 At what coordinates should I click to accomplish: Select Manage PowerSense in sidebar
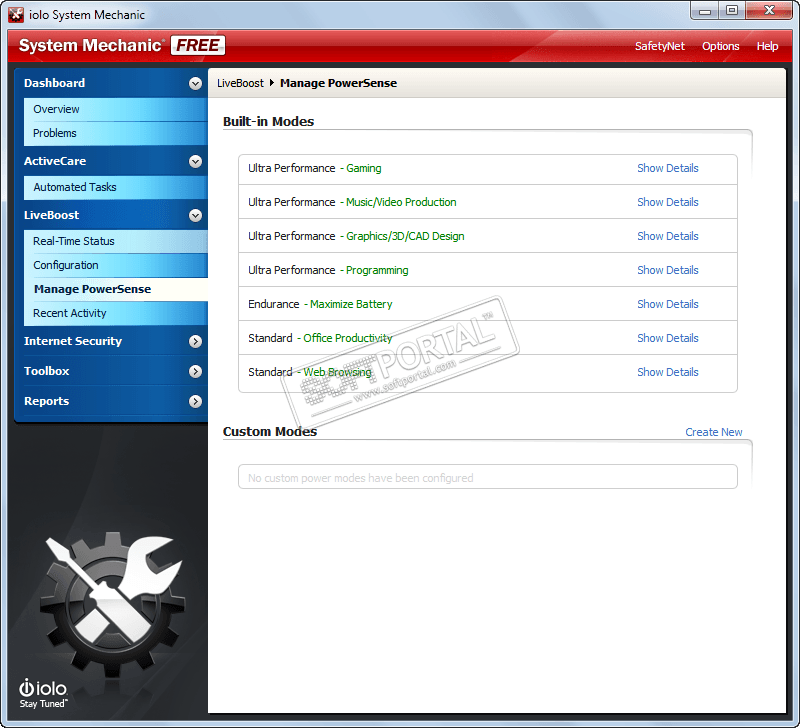[116, 289]
